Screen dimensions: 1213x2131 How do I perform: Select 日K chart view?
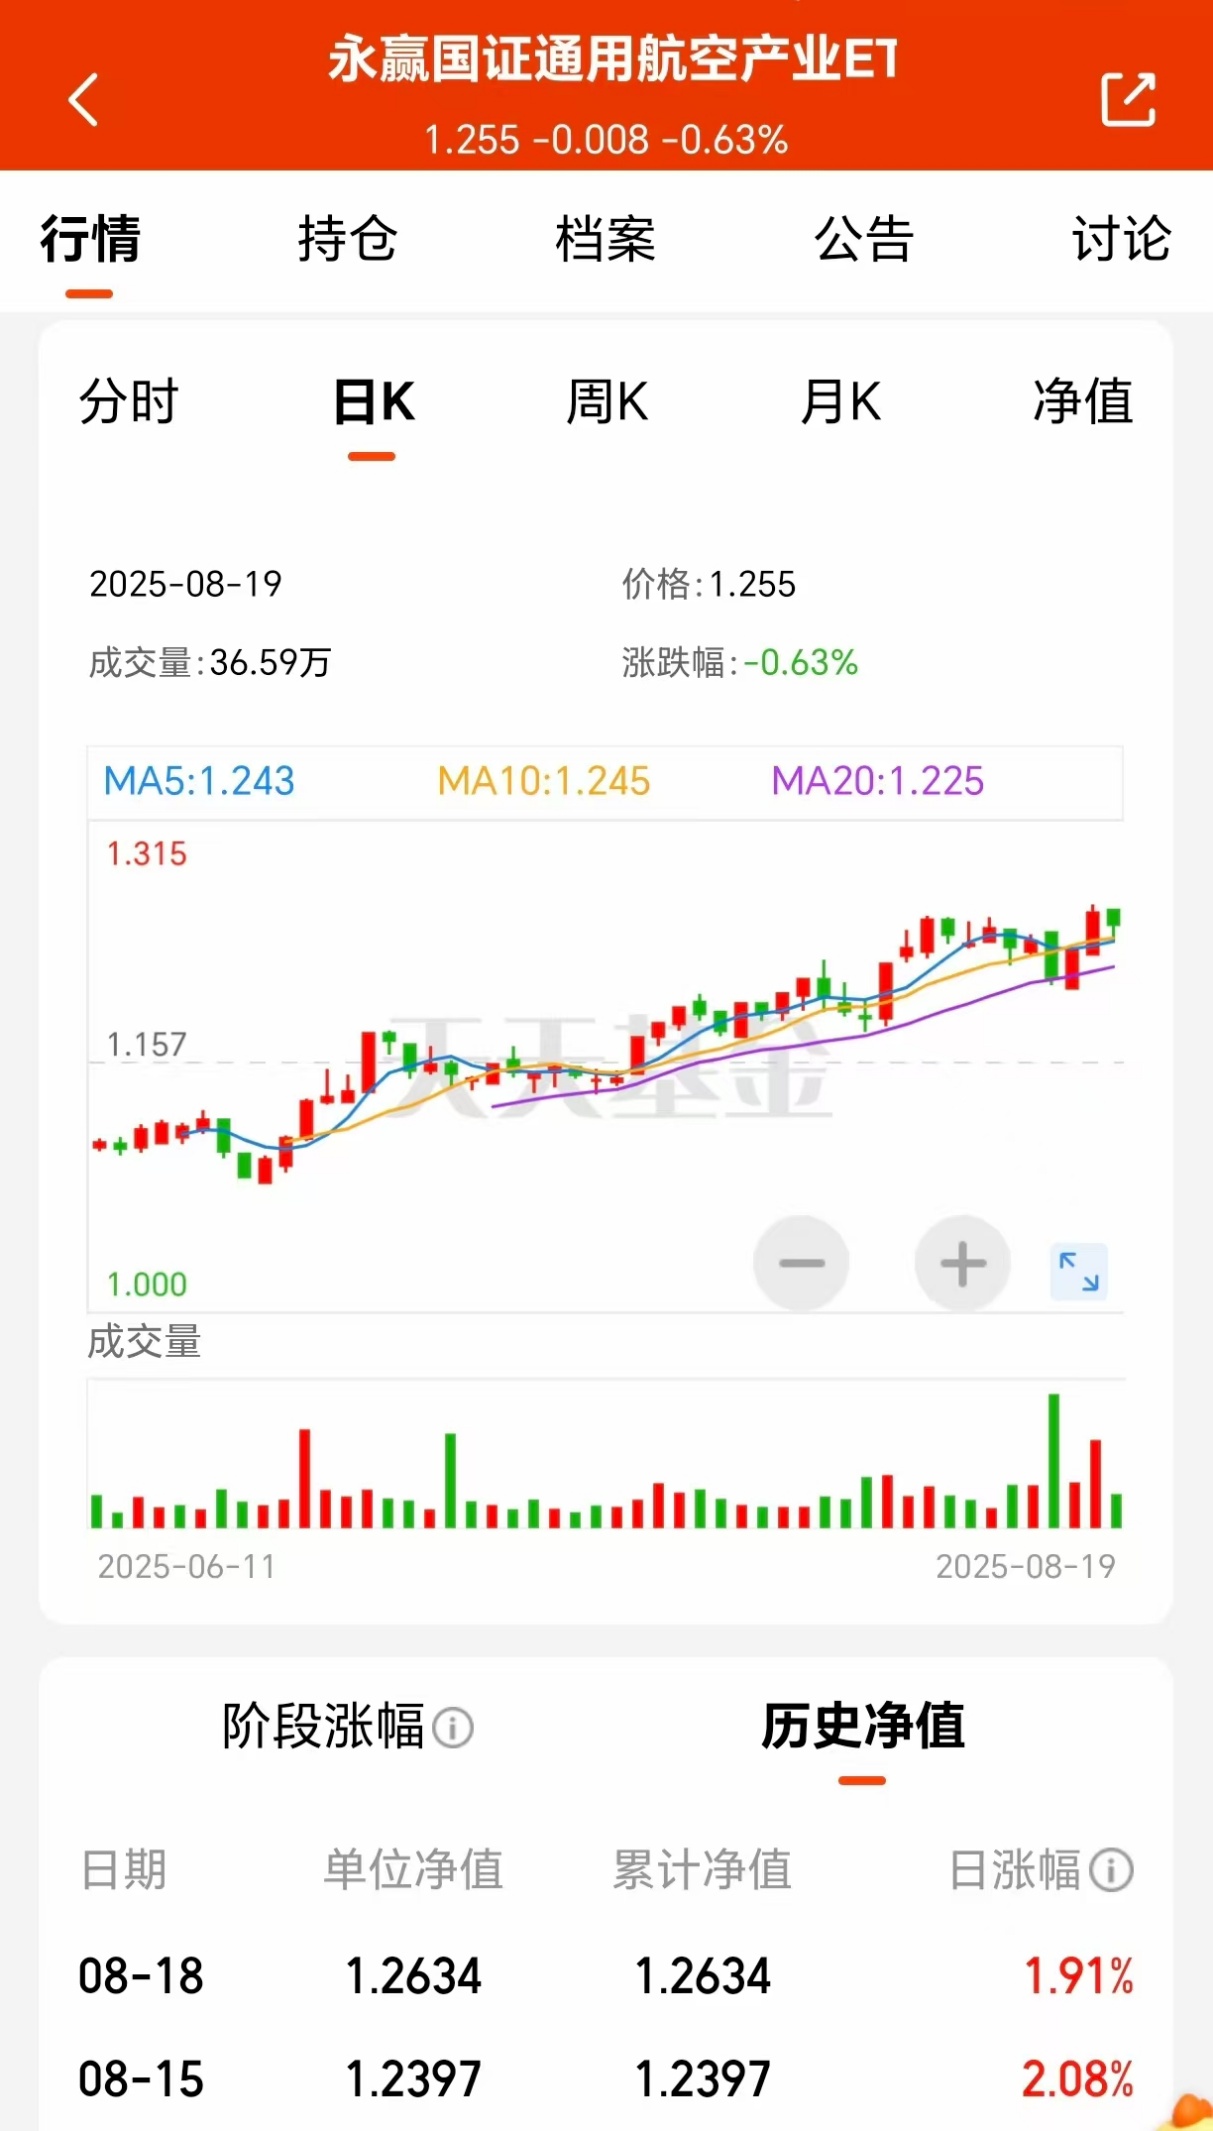(373, 402)
